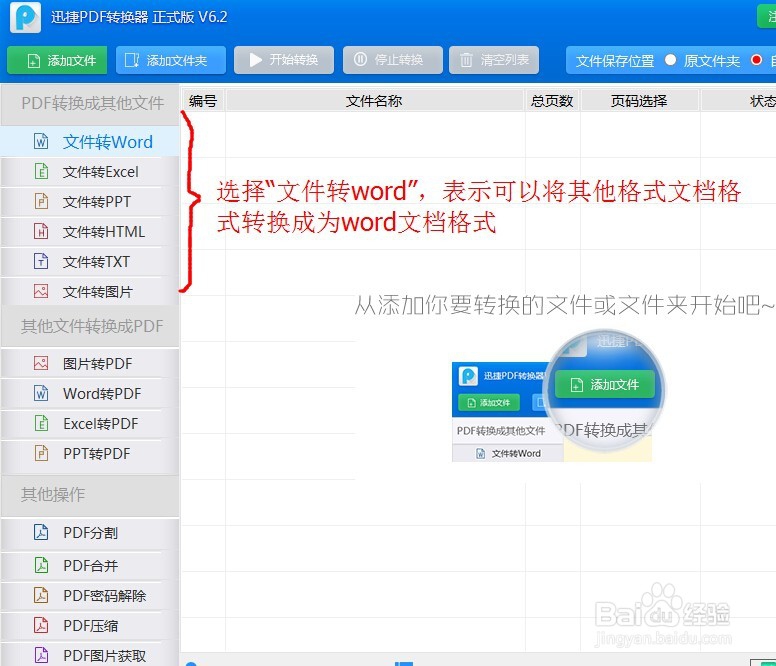Open PDF压缩 text label

91,626
